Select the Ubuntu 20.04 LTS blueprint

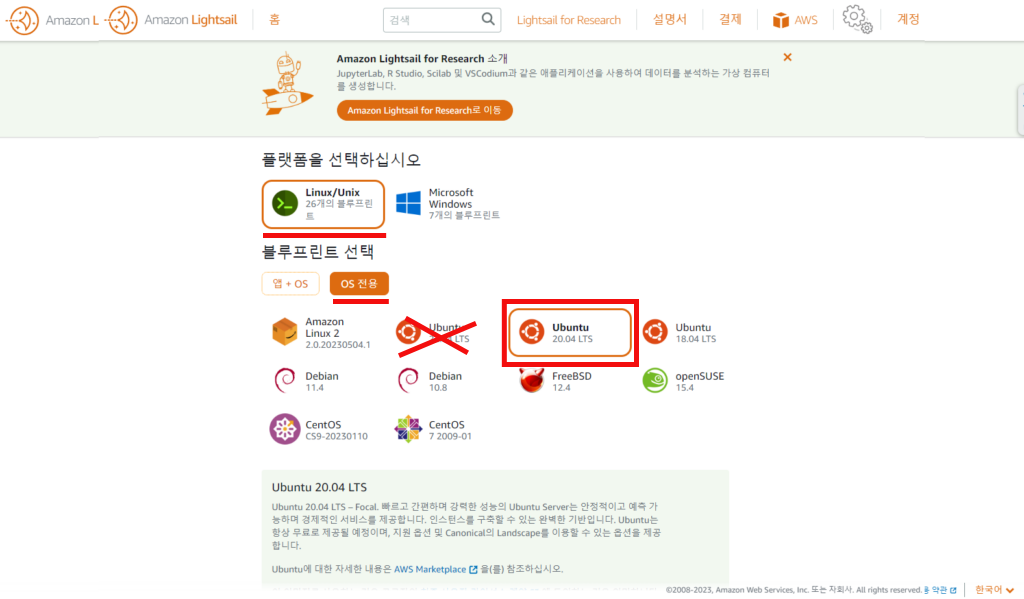tap(569, 333)
